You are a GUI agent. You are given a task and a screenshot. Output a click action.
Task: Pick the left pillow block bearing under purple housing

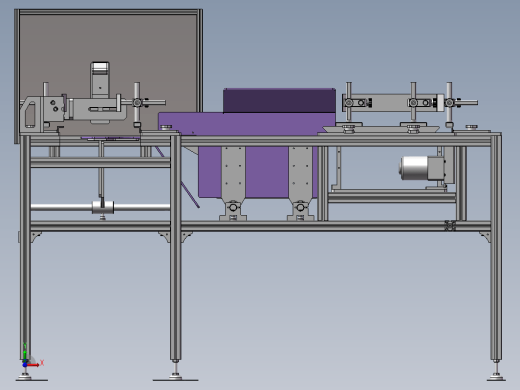[233, 210]
